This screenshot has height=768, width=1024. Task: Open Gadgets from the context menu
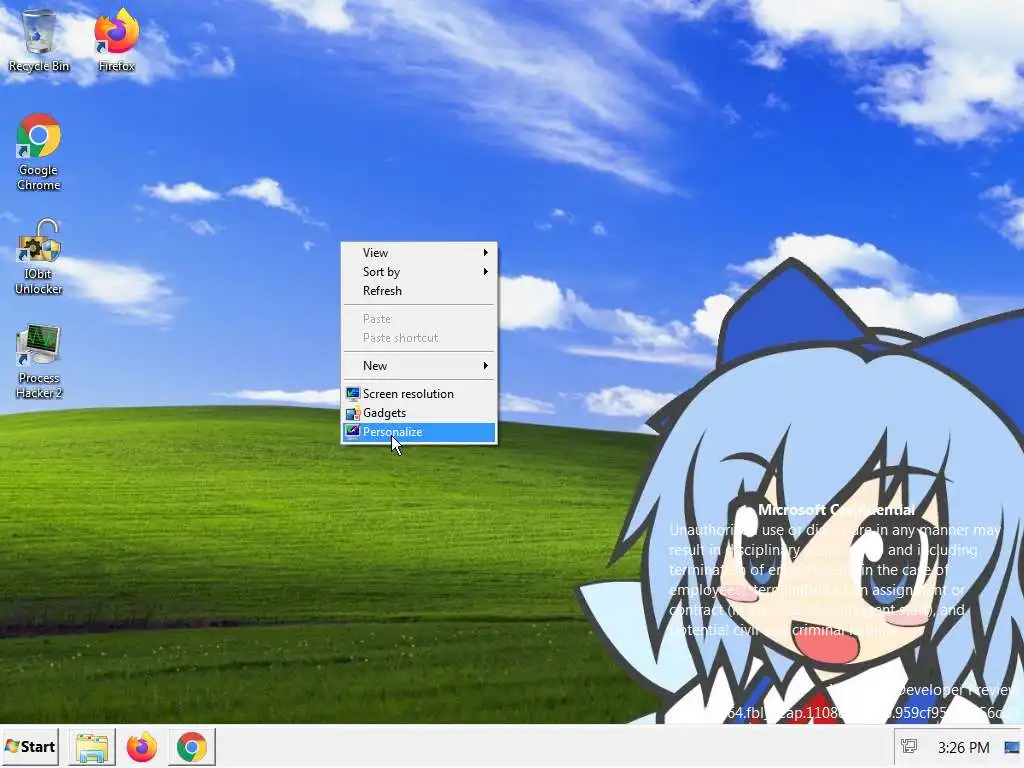(x=419, y=413)
